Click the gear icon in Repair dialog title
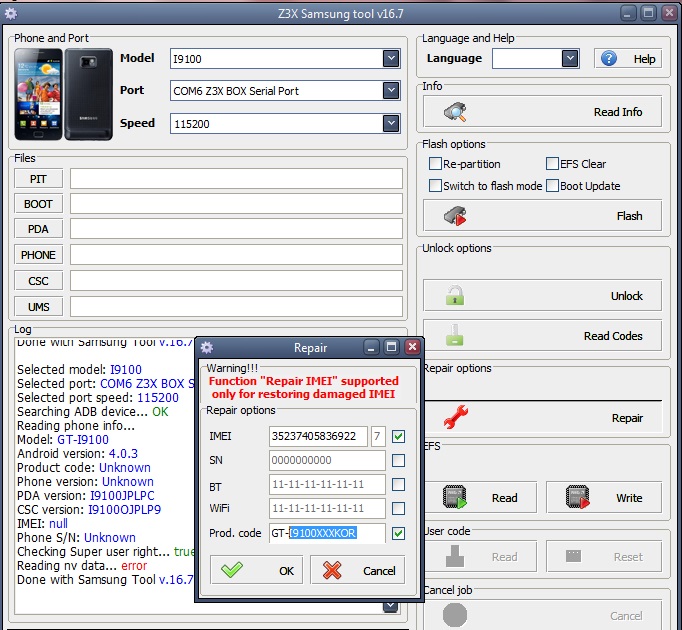This screenshot has height=630, width=682. (207, 347)
